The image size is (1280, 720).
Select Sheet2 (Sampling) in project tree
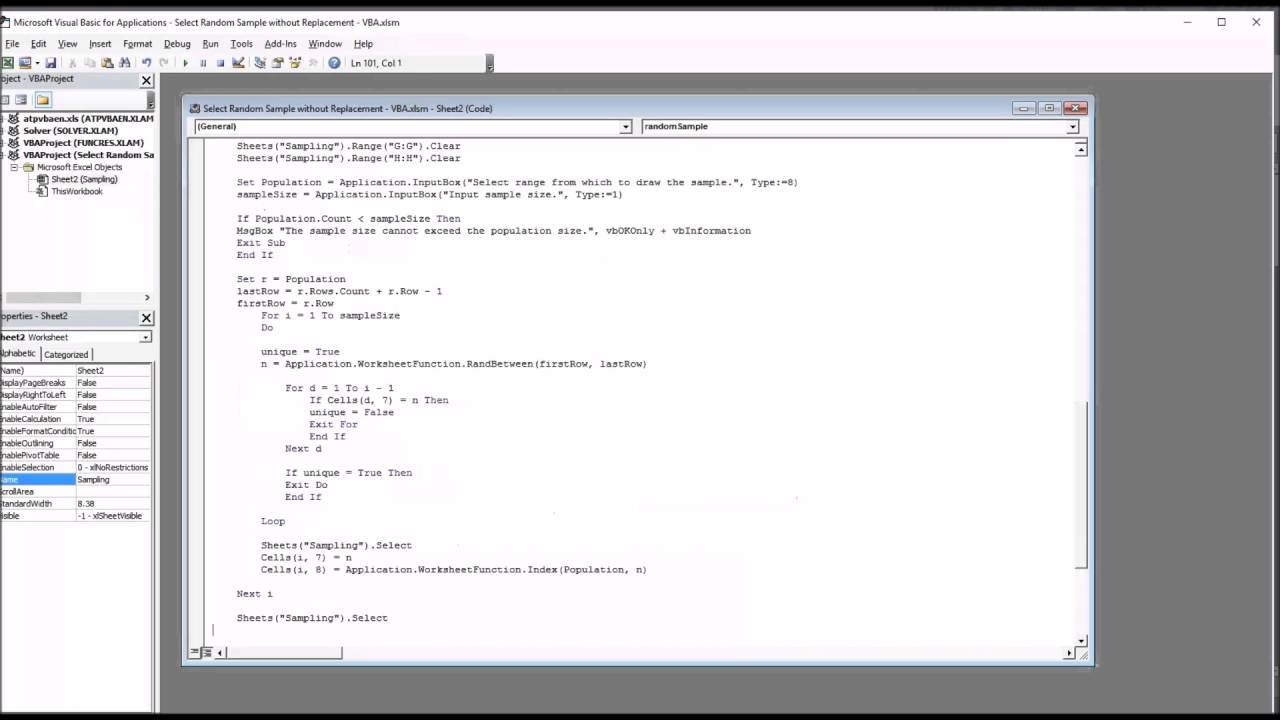[x=84, y=180]
